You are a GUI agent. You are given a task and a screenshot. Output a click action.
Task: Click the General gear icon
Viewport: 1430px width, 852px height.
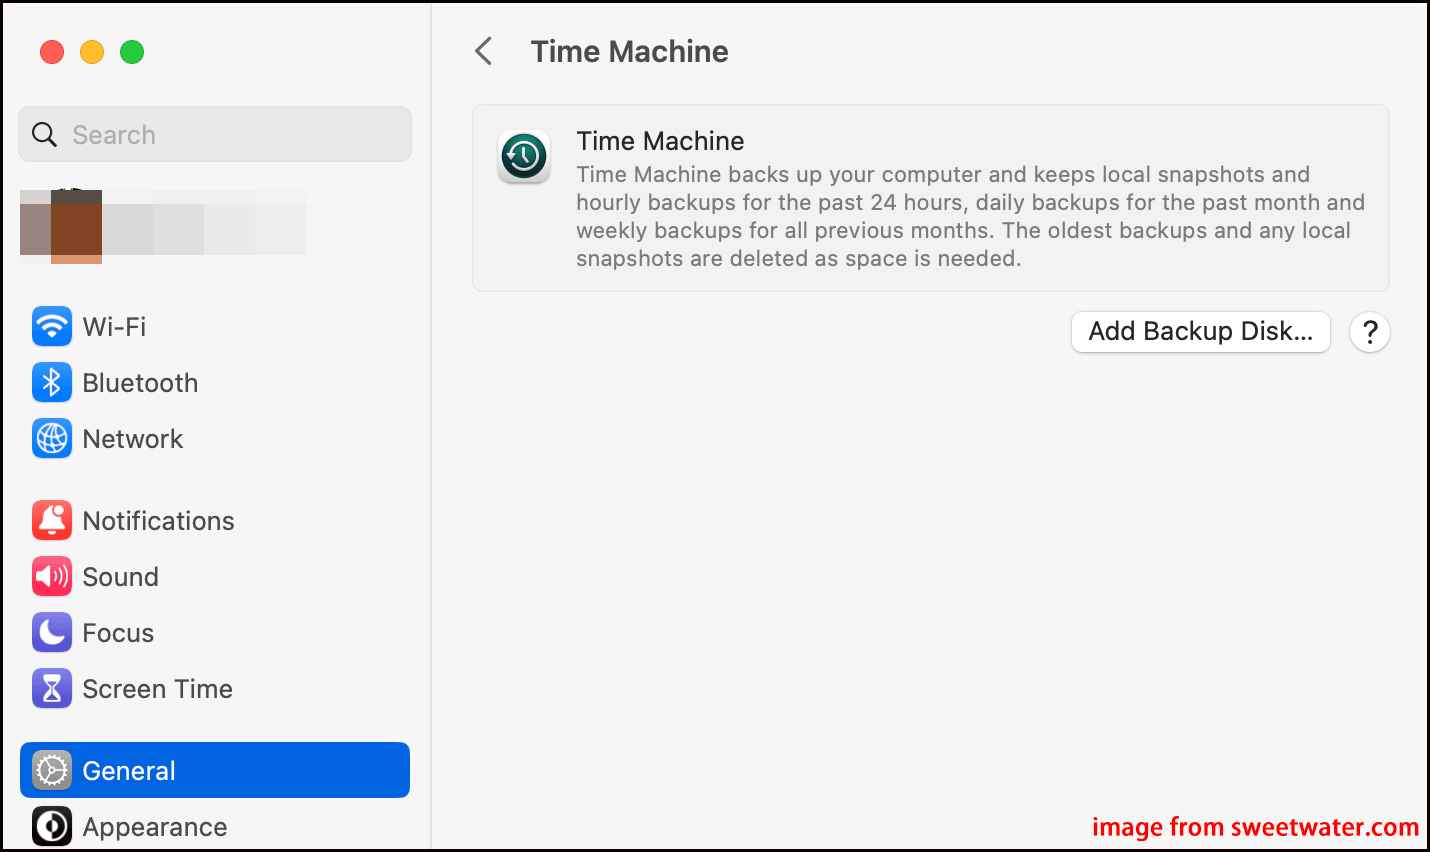52,771
